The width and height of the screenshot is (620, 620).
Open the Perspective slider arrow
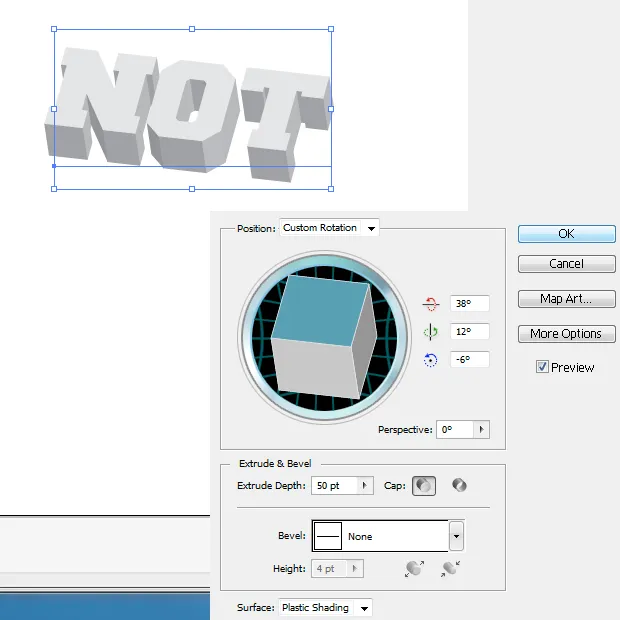(x=483, y=430)
